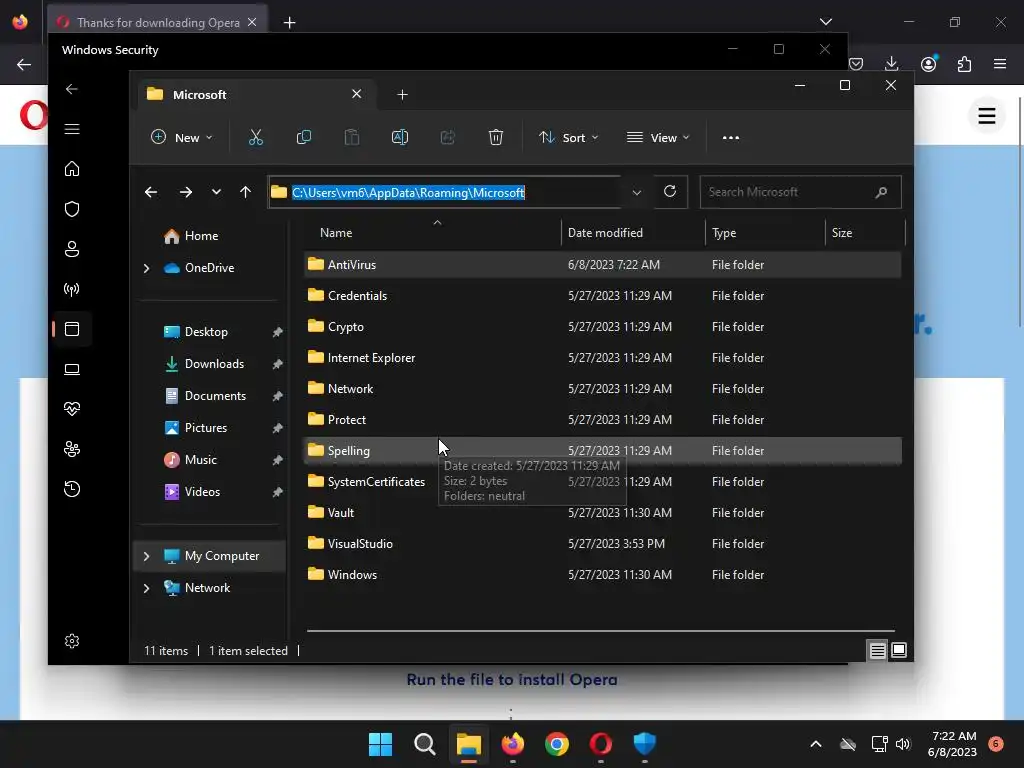Open Device security laptop icon
This screenshot has height=768, width=1024.
pos(72,370)
